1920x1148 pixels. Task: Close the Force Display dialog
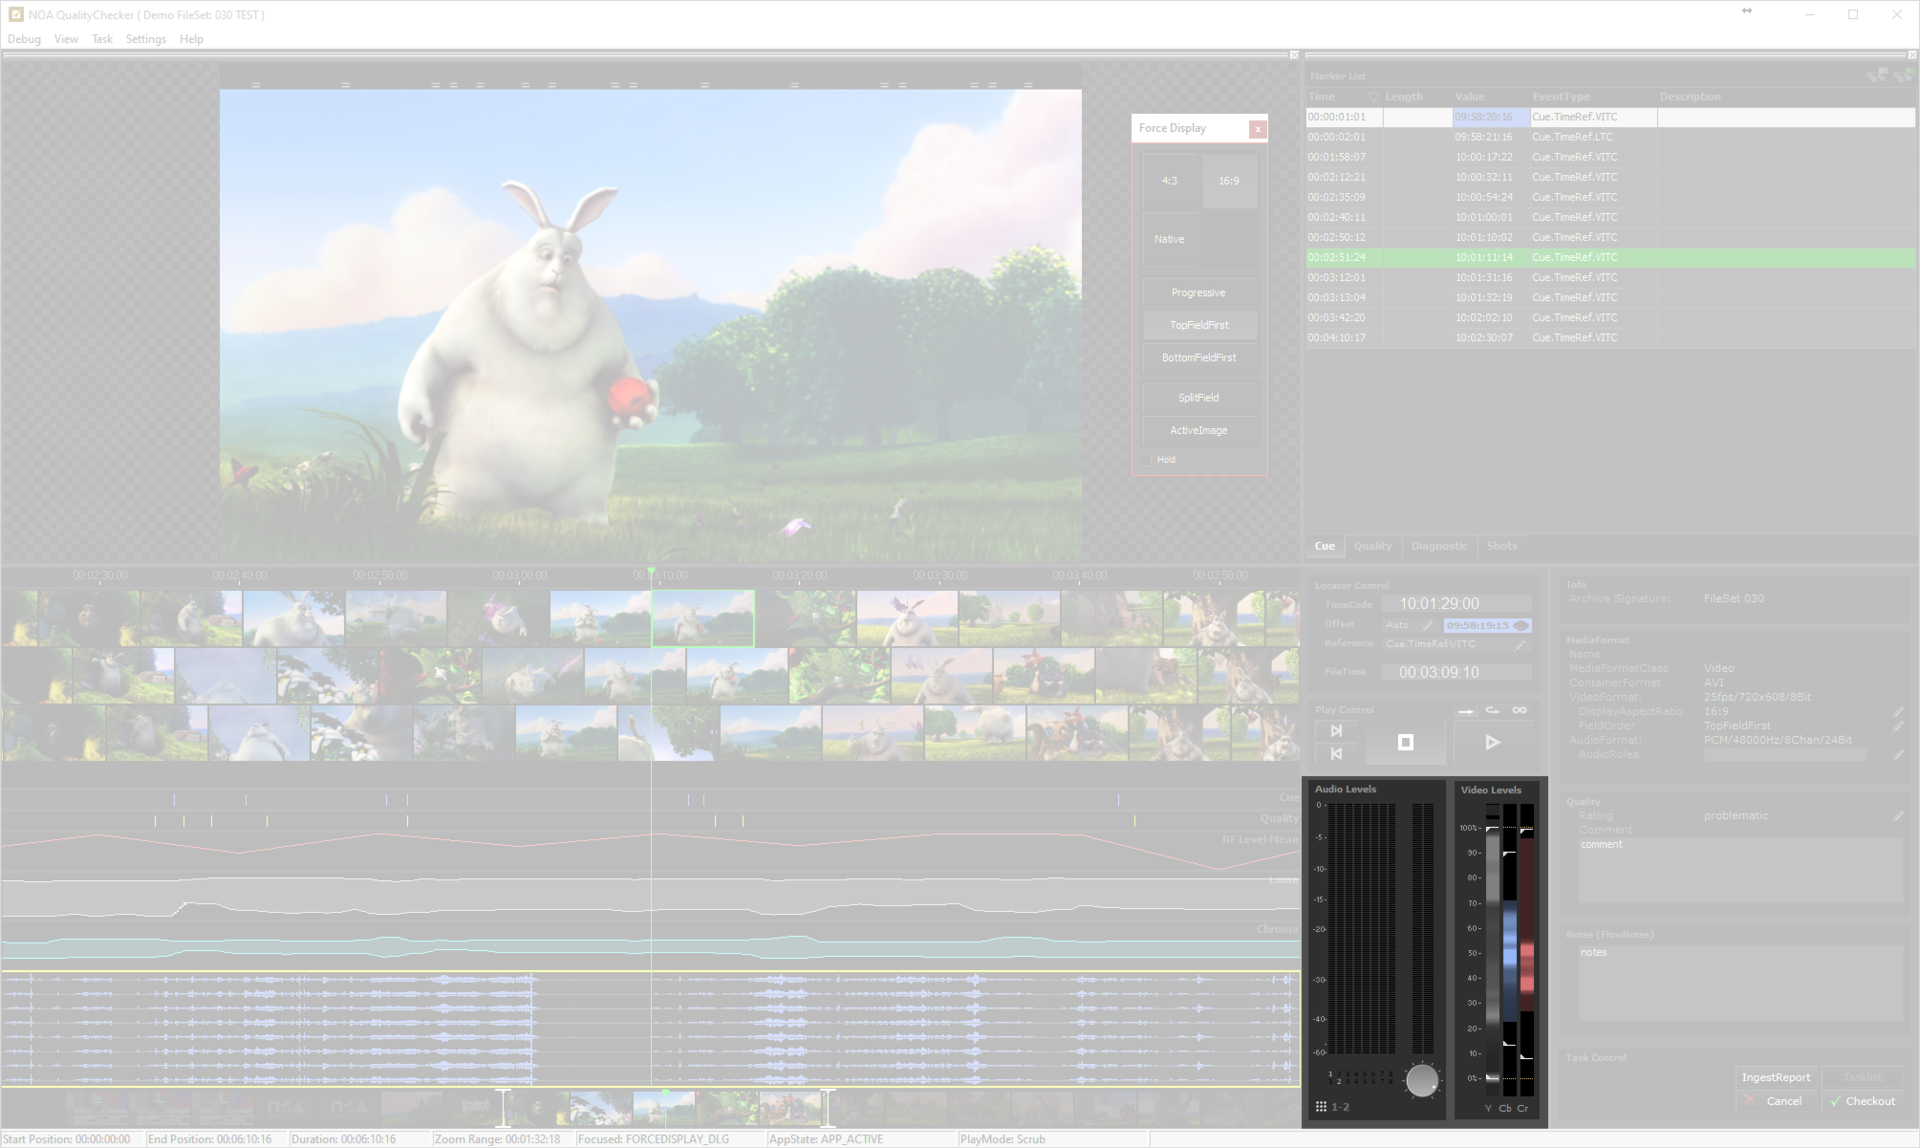pyautogui.click(x=1257, y=129)
